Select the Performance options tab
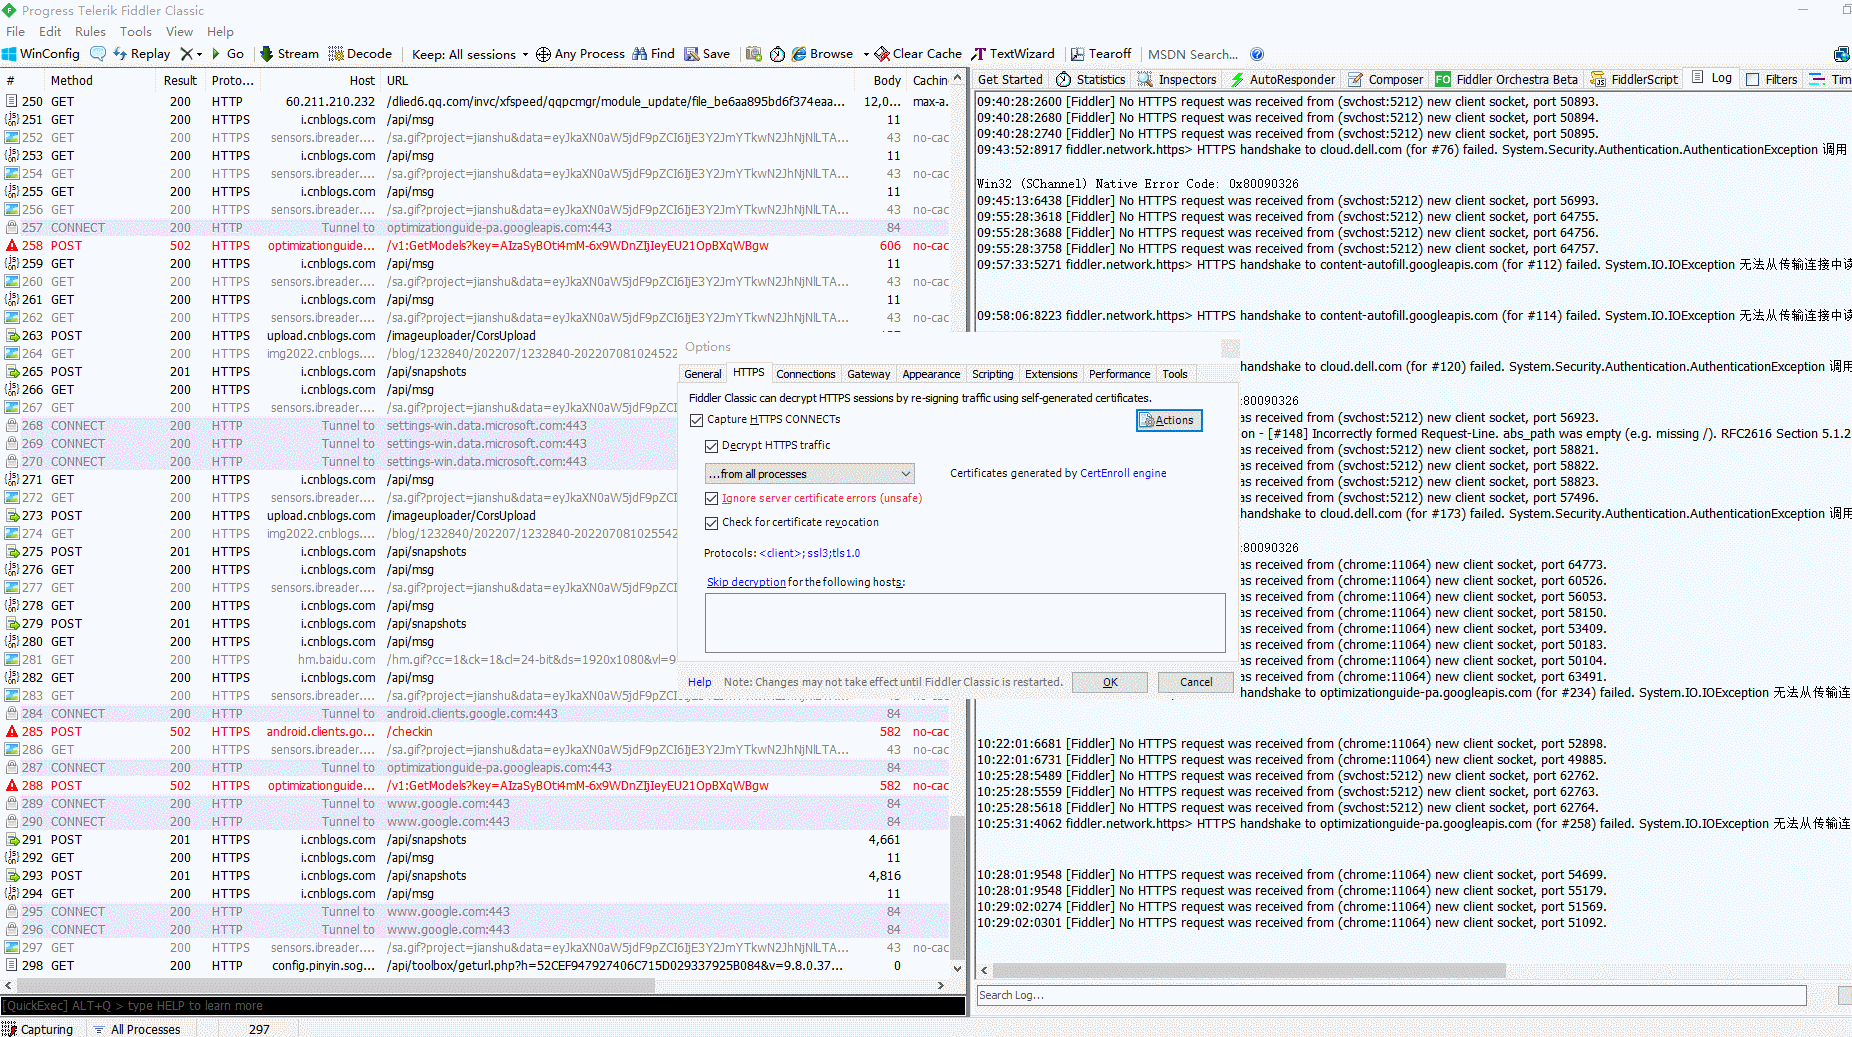 1119,374
